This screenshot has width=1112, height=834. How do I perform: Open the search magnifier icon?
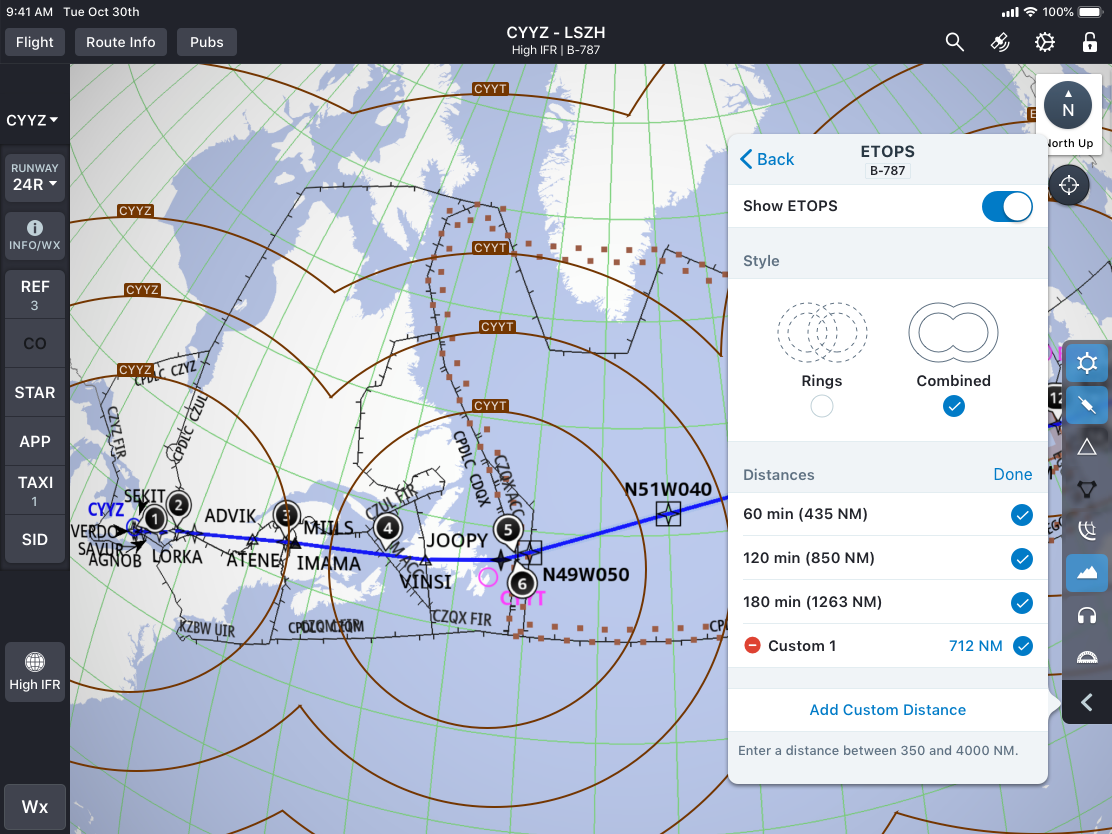point(955,43)
